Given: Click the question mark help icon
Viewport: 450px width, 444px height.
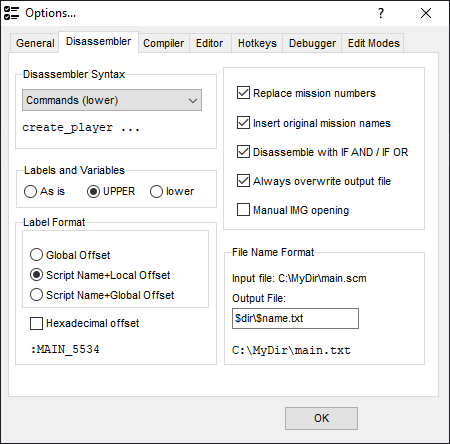Looking at the screenshot, I should click(381, 13).
